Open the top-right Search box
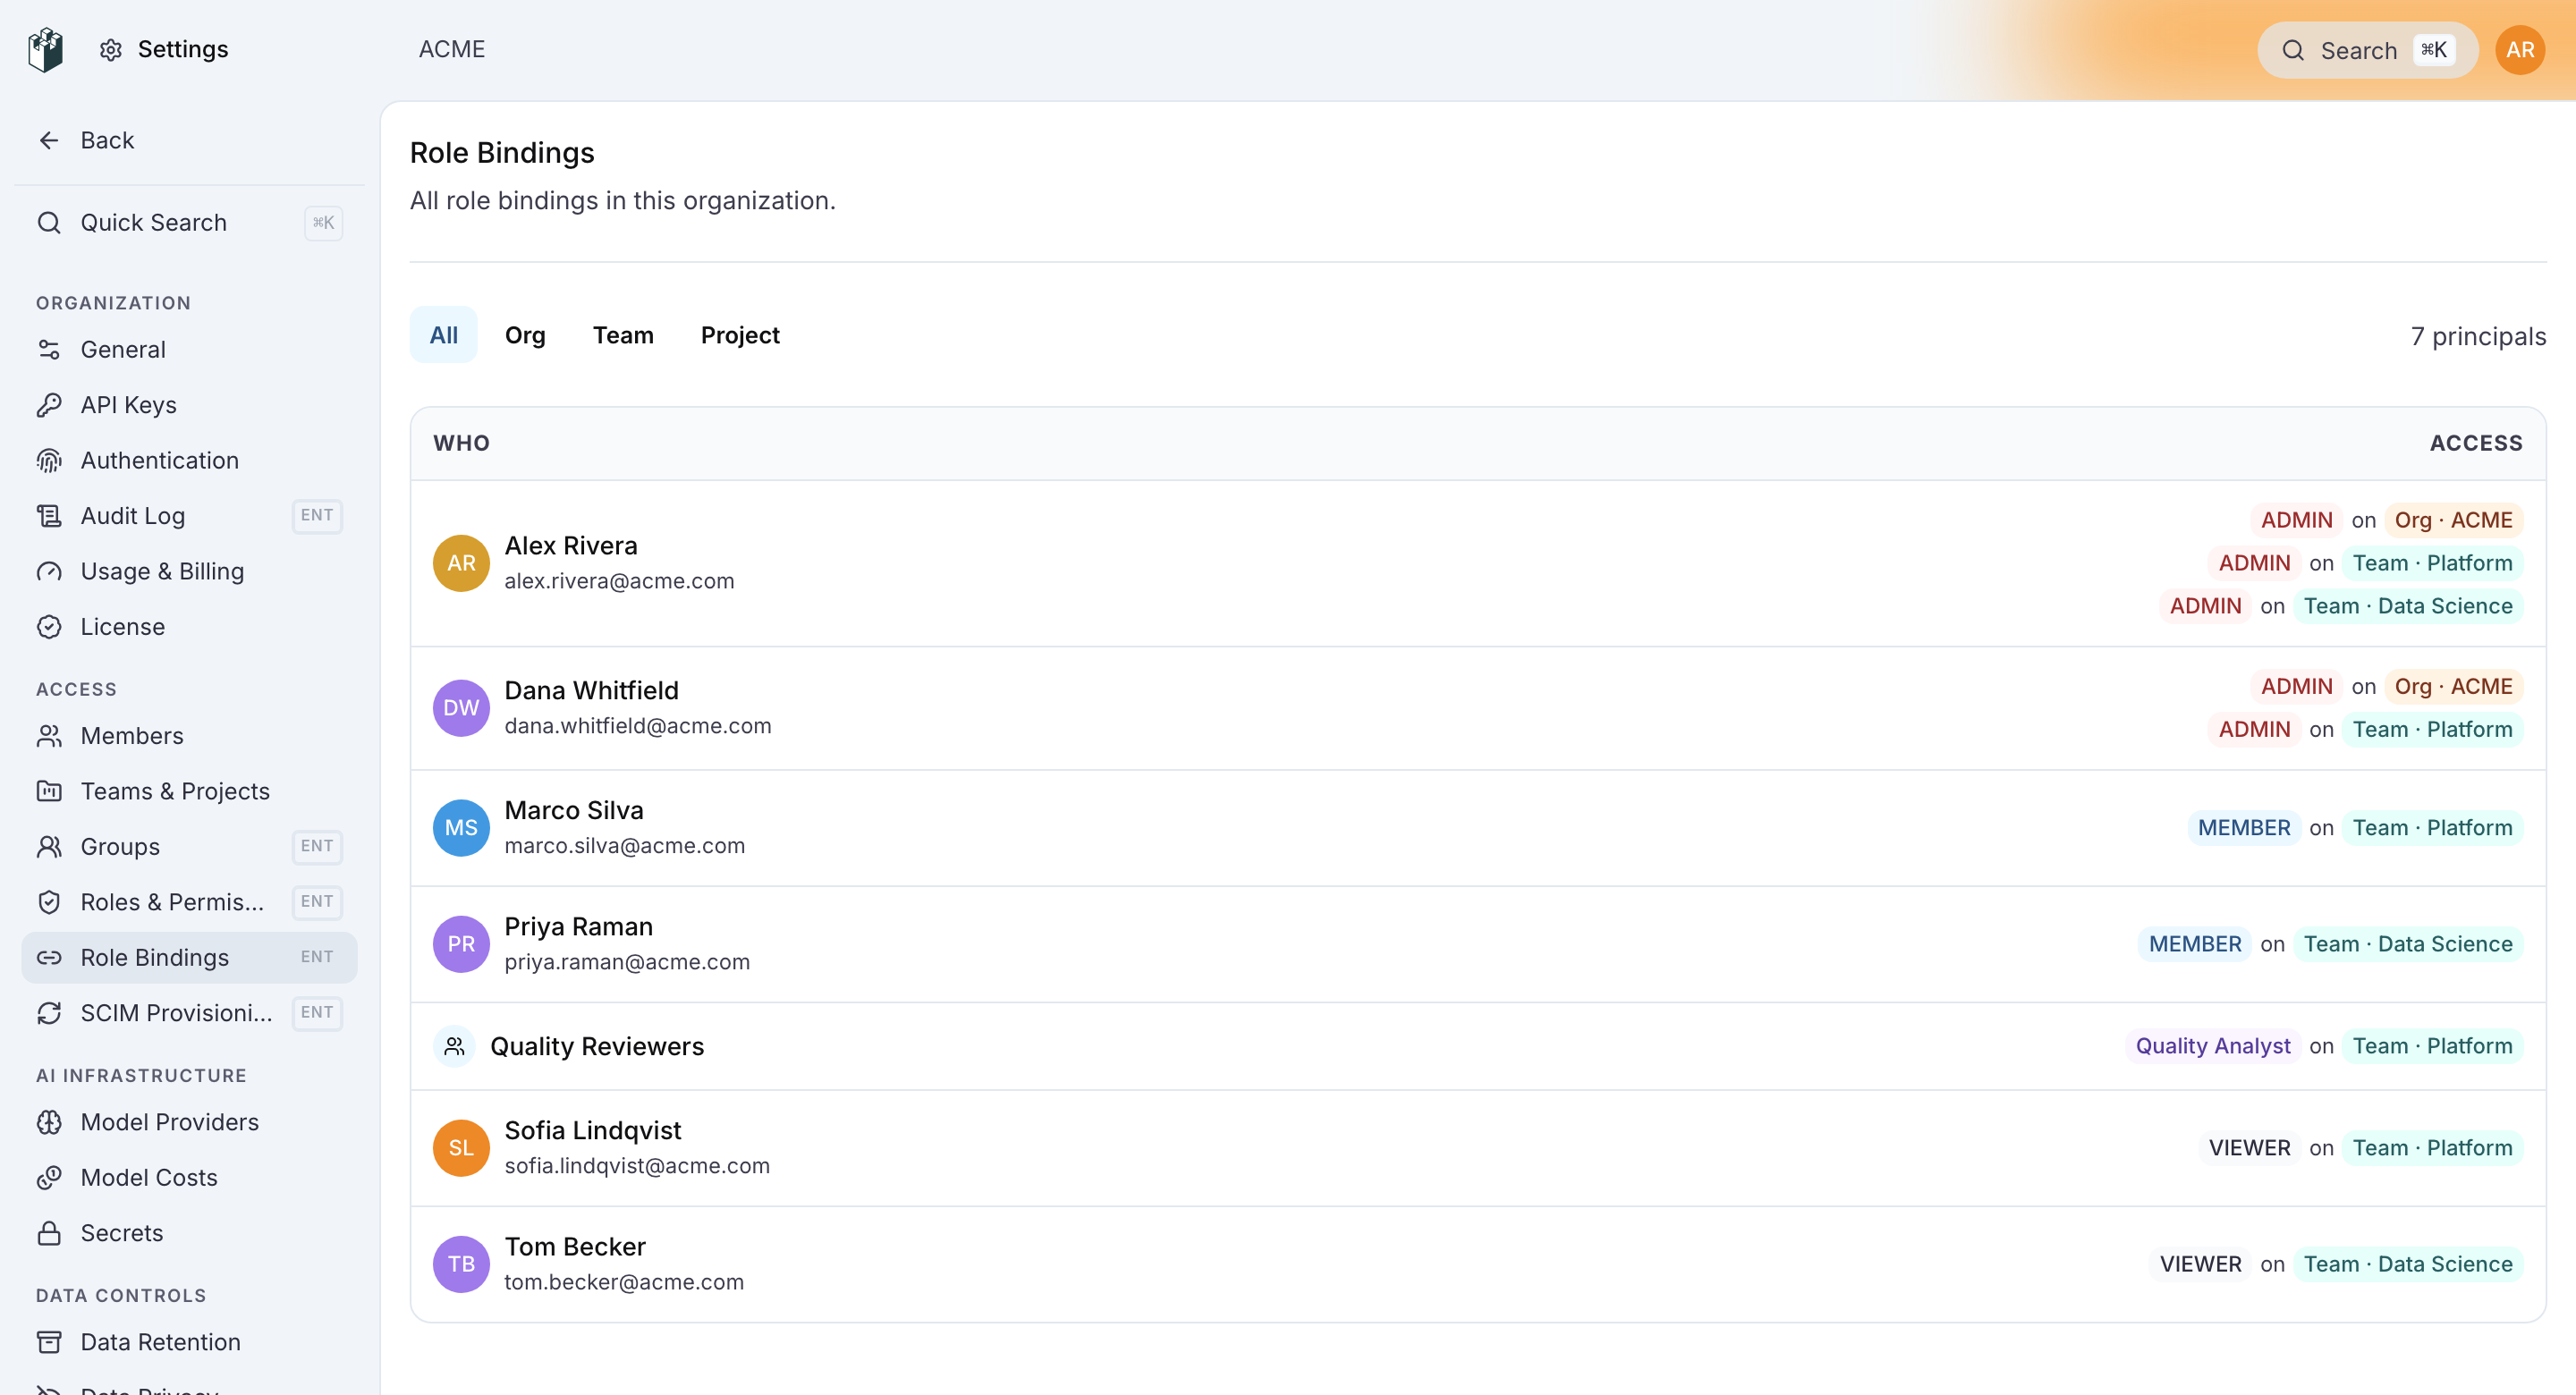Screen dimensions: 2576x1395 point(2367,50)
